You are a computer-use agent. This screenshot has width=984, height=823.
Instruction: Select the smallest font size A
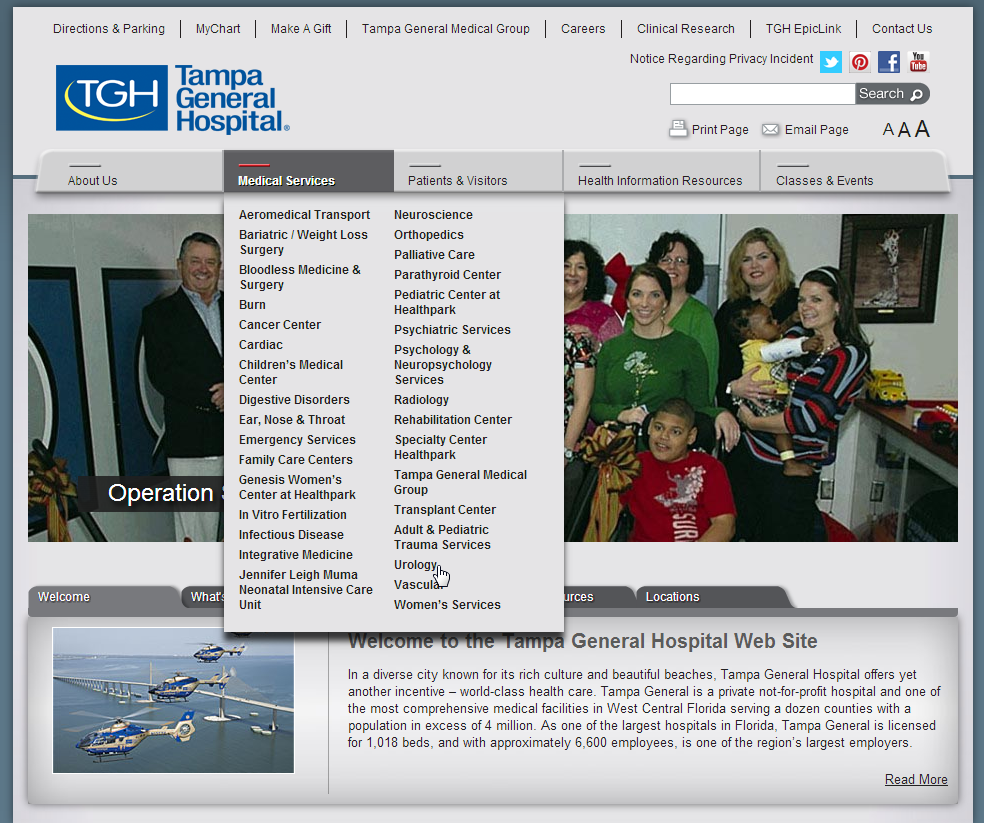(888, 130)
